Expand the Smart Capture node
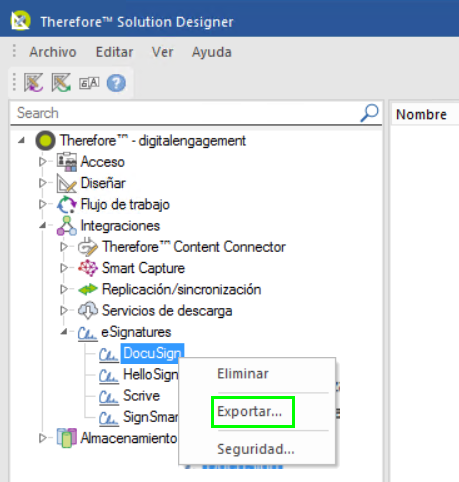This screenshot has height=482, width=459. pyautogui.click(x=64, y=268)
